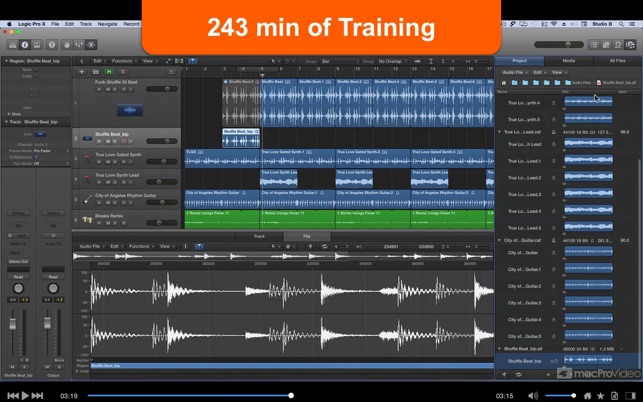Play the video with the play button

coord(25,396)
